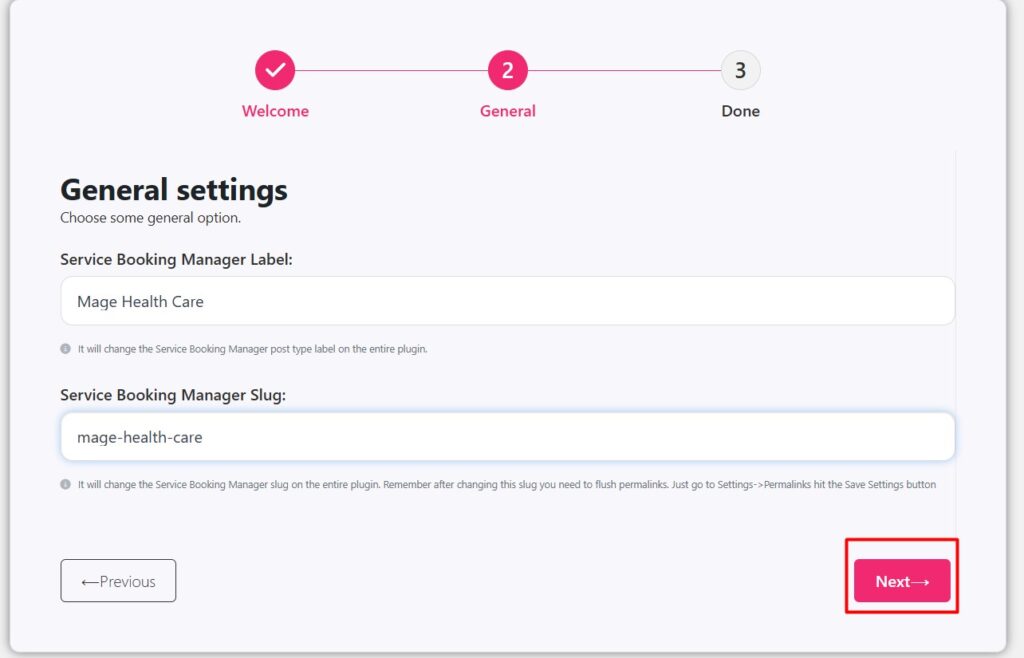Viewport: 1024px width, 658px height.
Task: Select the pink circle numbered 2
Action: 507,70
